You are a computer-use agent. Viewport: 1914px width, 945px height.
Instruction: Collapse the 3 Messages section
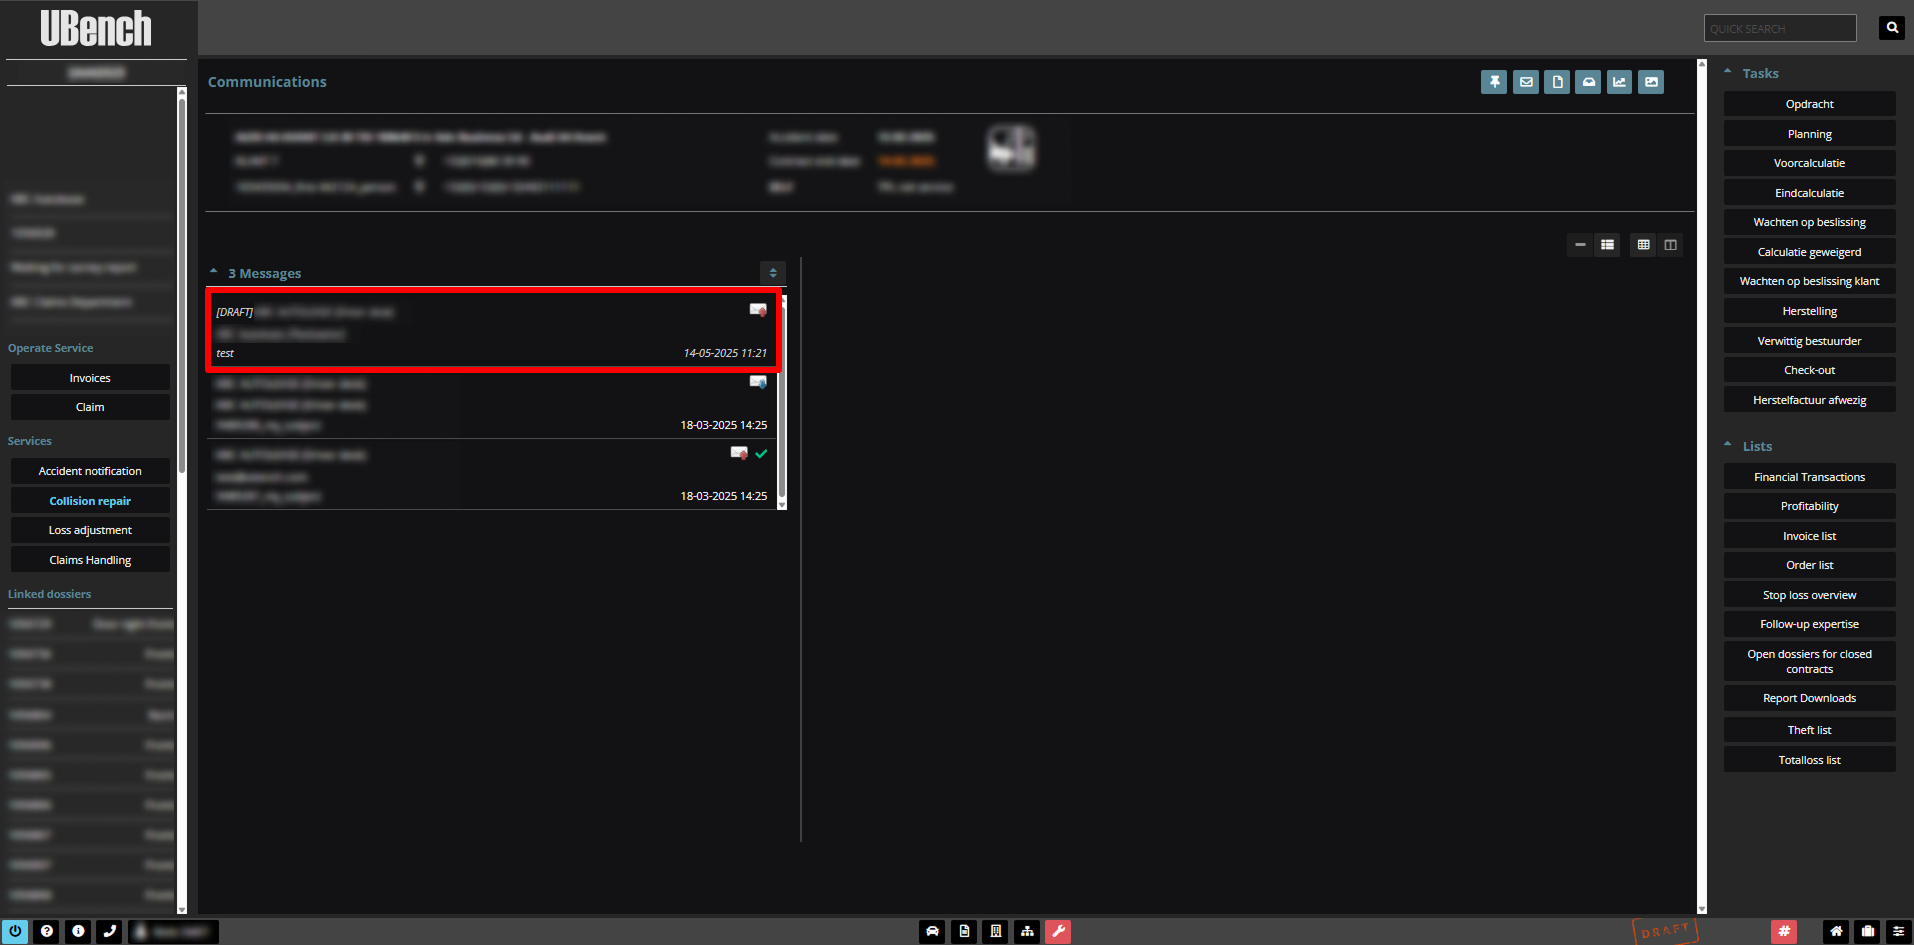(214, 272)
